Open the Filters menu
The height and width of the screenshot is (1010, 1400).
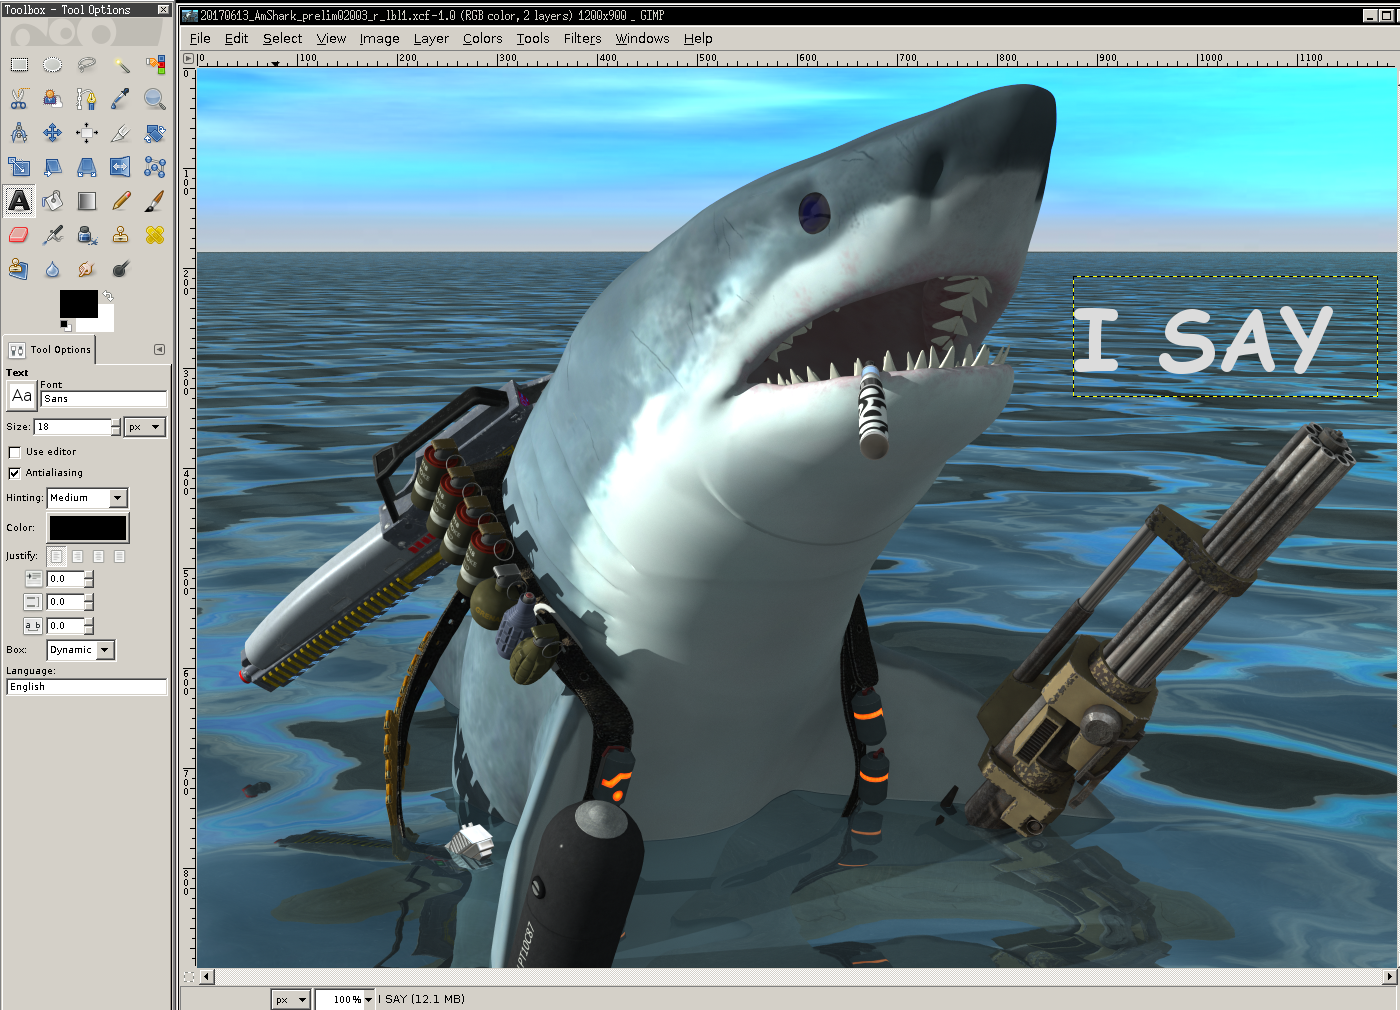(x=582, y=38)
